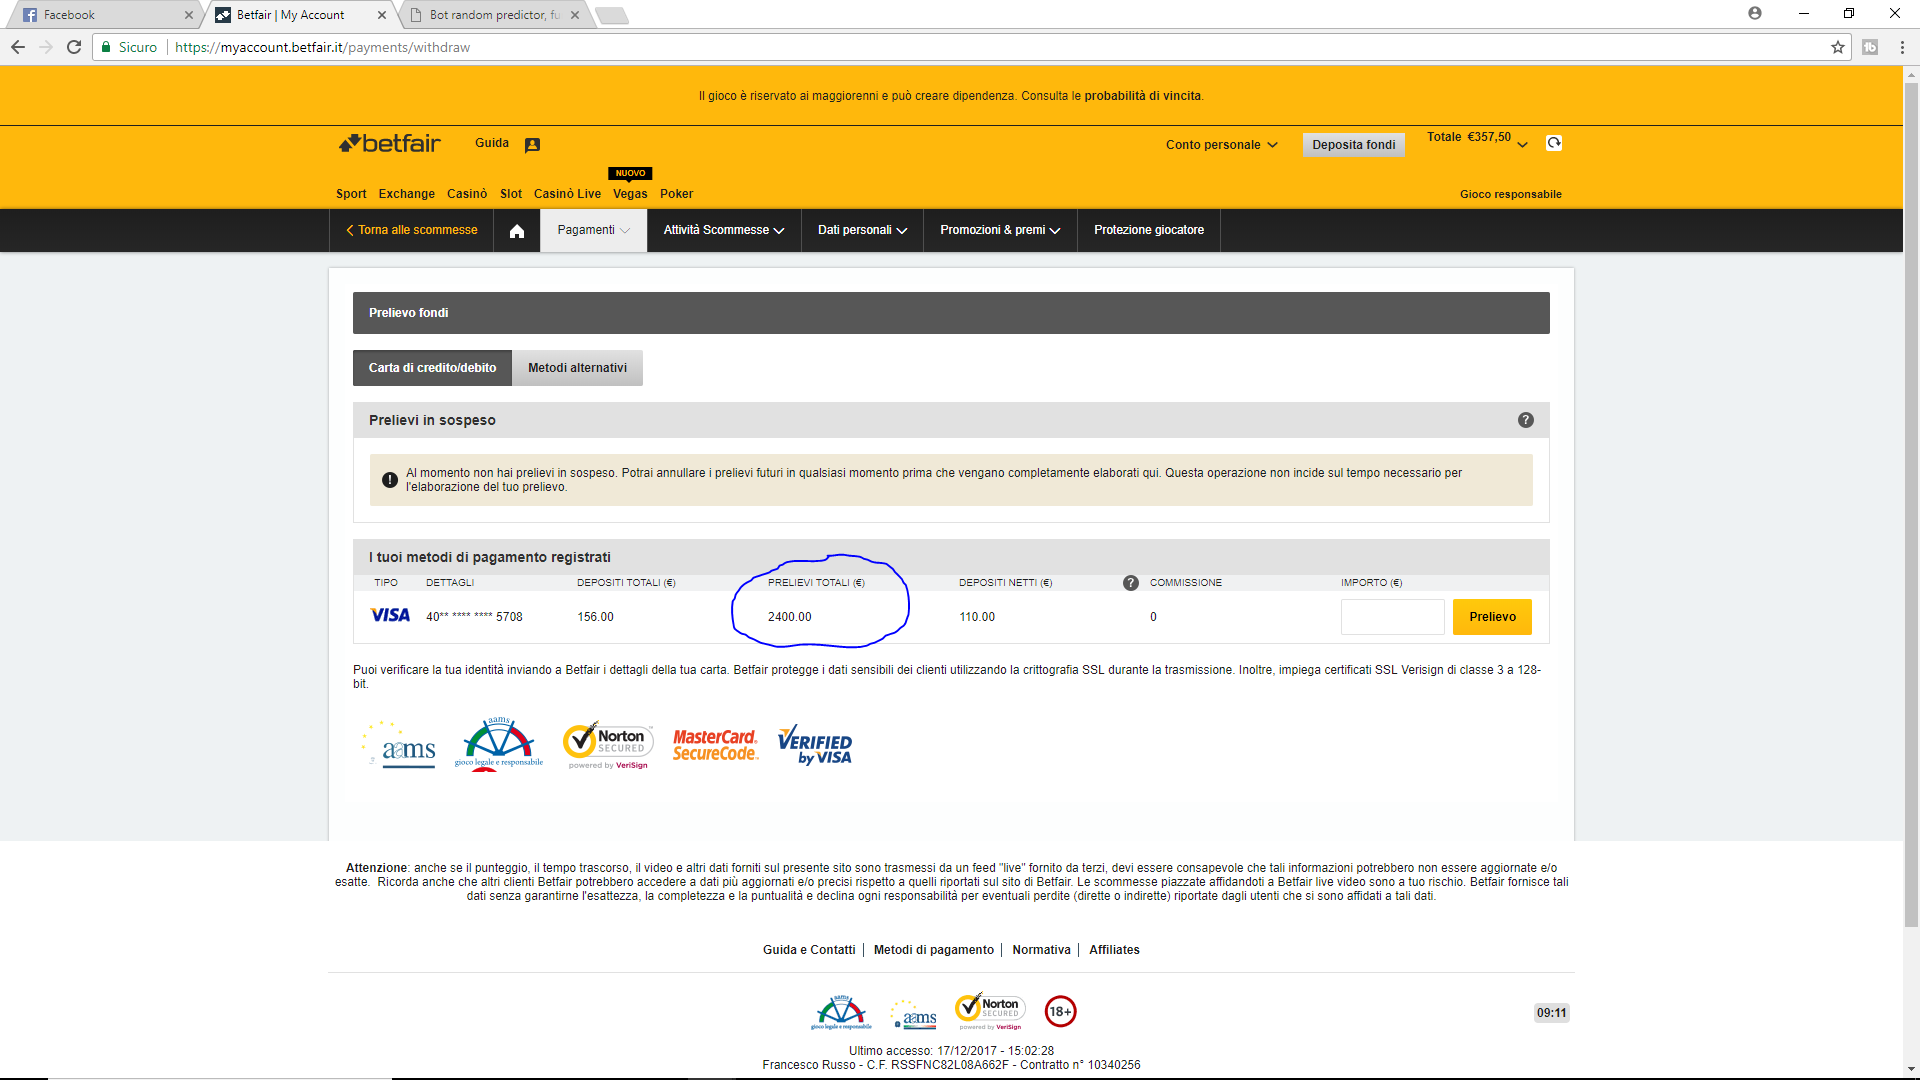This screenshot has height=1080, width=1920.
Task: Open the Guida contact icon
Action: click(532, 145)
